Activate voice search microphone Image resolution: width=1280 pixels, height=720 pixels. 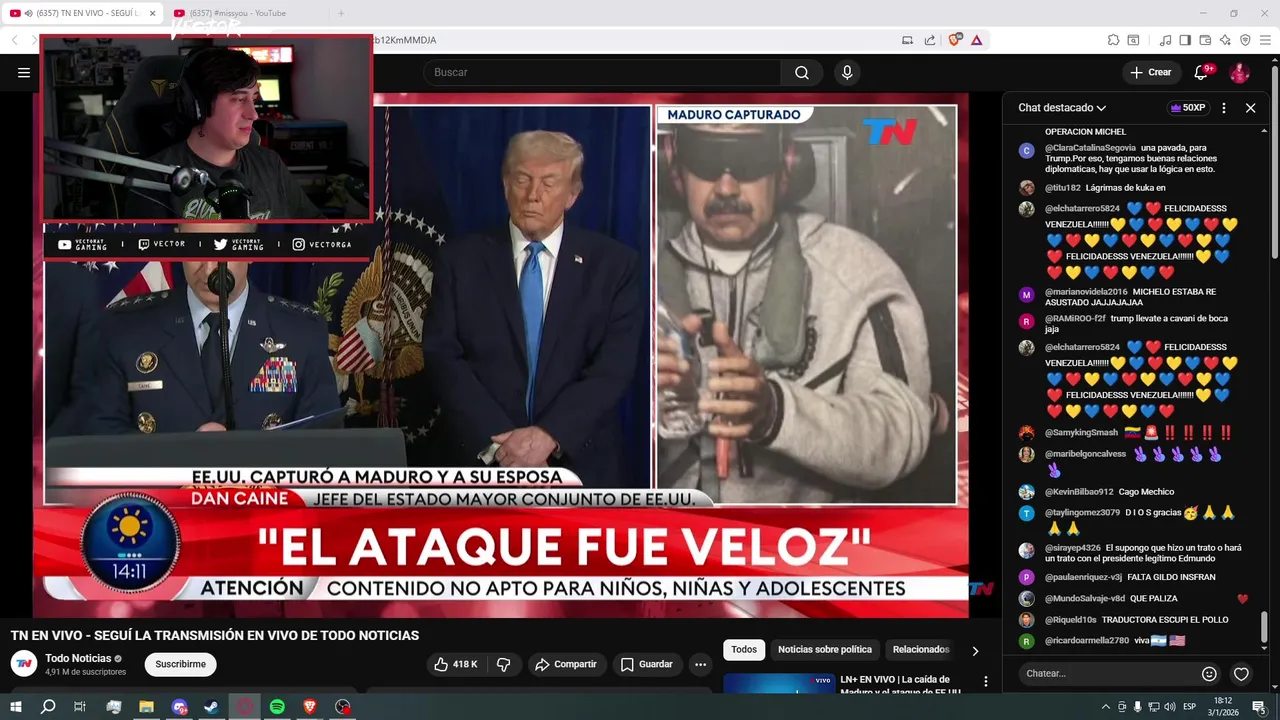847,72
